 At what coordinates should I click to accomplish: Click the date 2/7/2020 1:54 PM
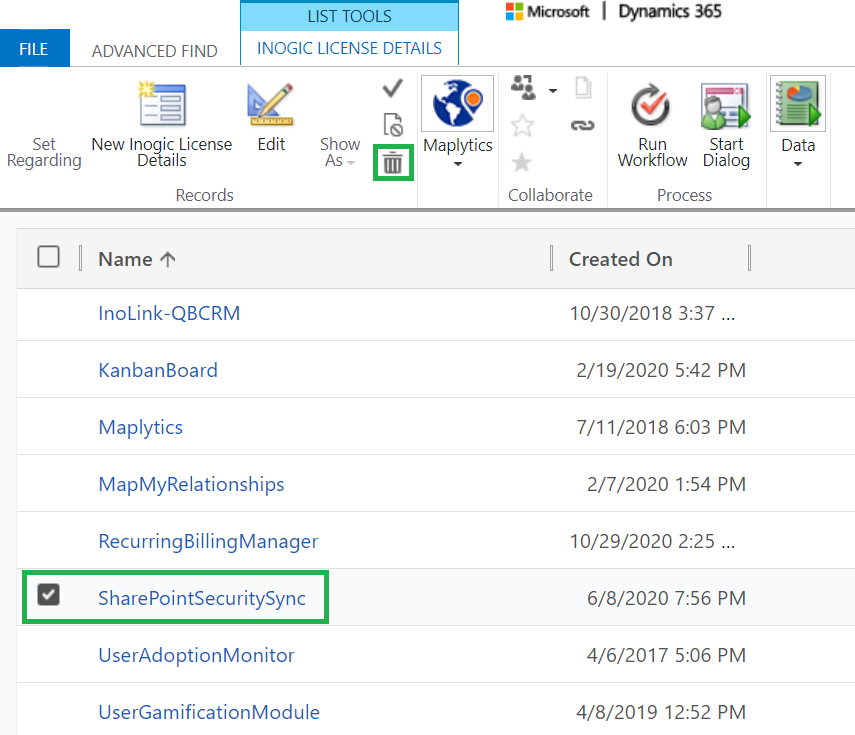click(666, 484)
